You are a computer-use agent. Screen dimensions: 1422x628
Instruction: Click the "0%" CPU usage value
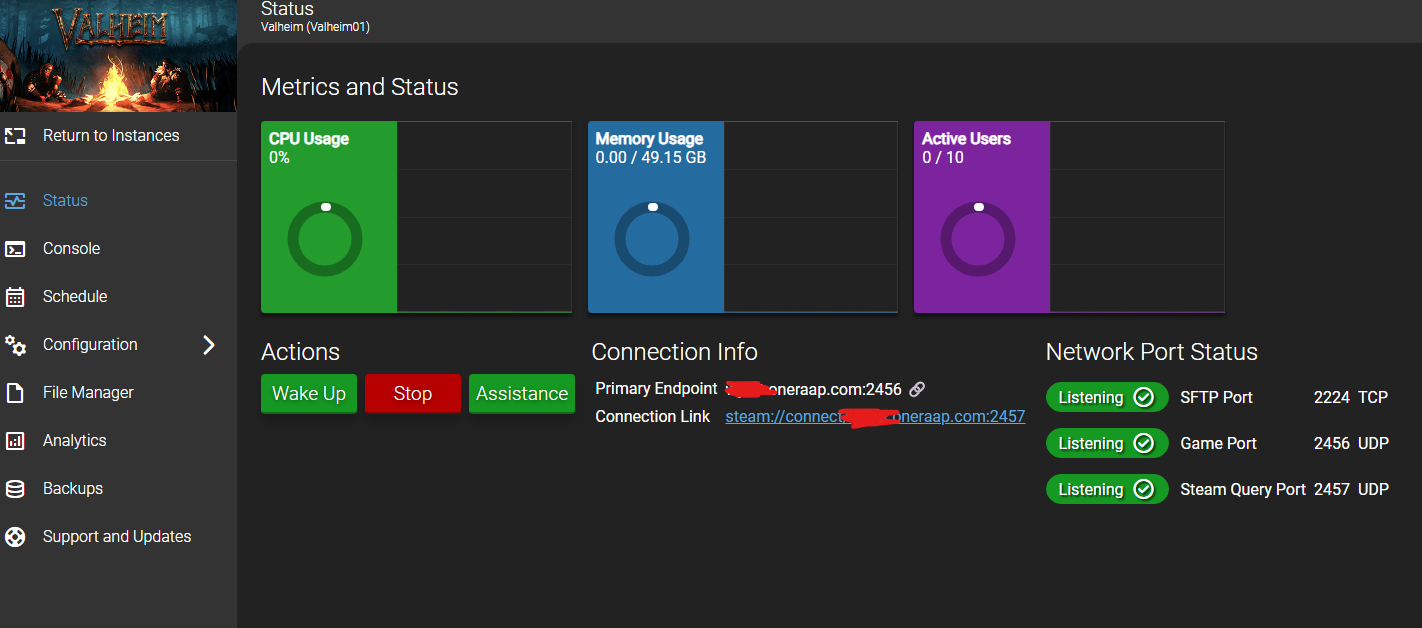point(279,158)
